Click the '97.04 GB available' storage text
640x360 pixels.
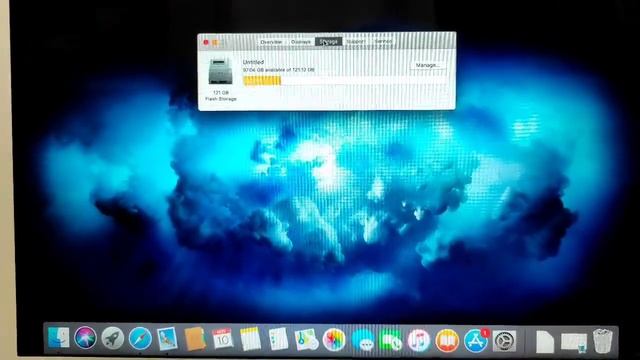(279, 70)
